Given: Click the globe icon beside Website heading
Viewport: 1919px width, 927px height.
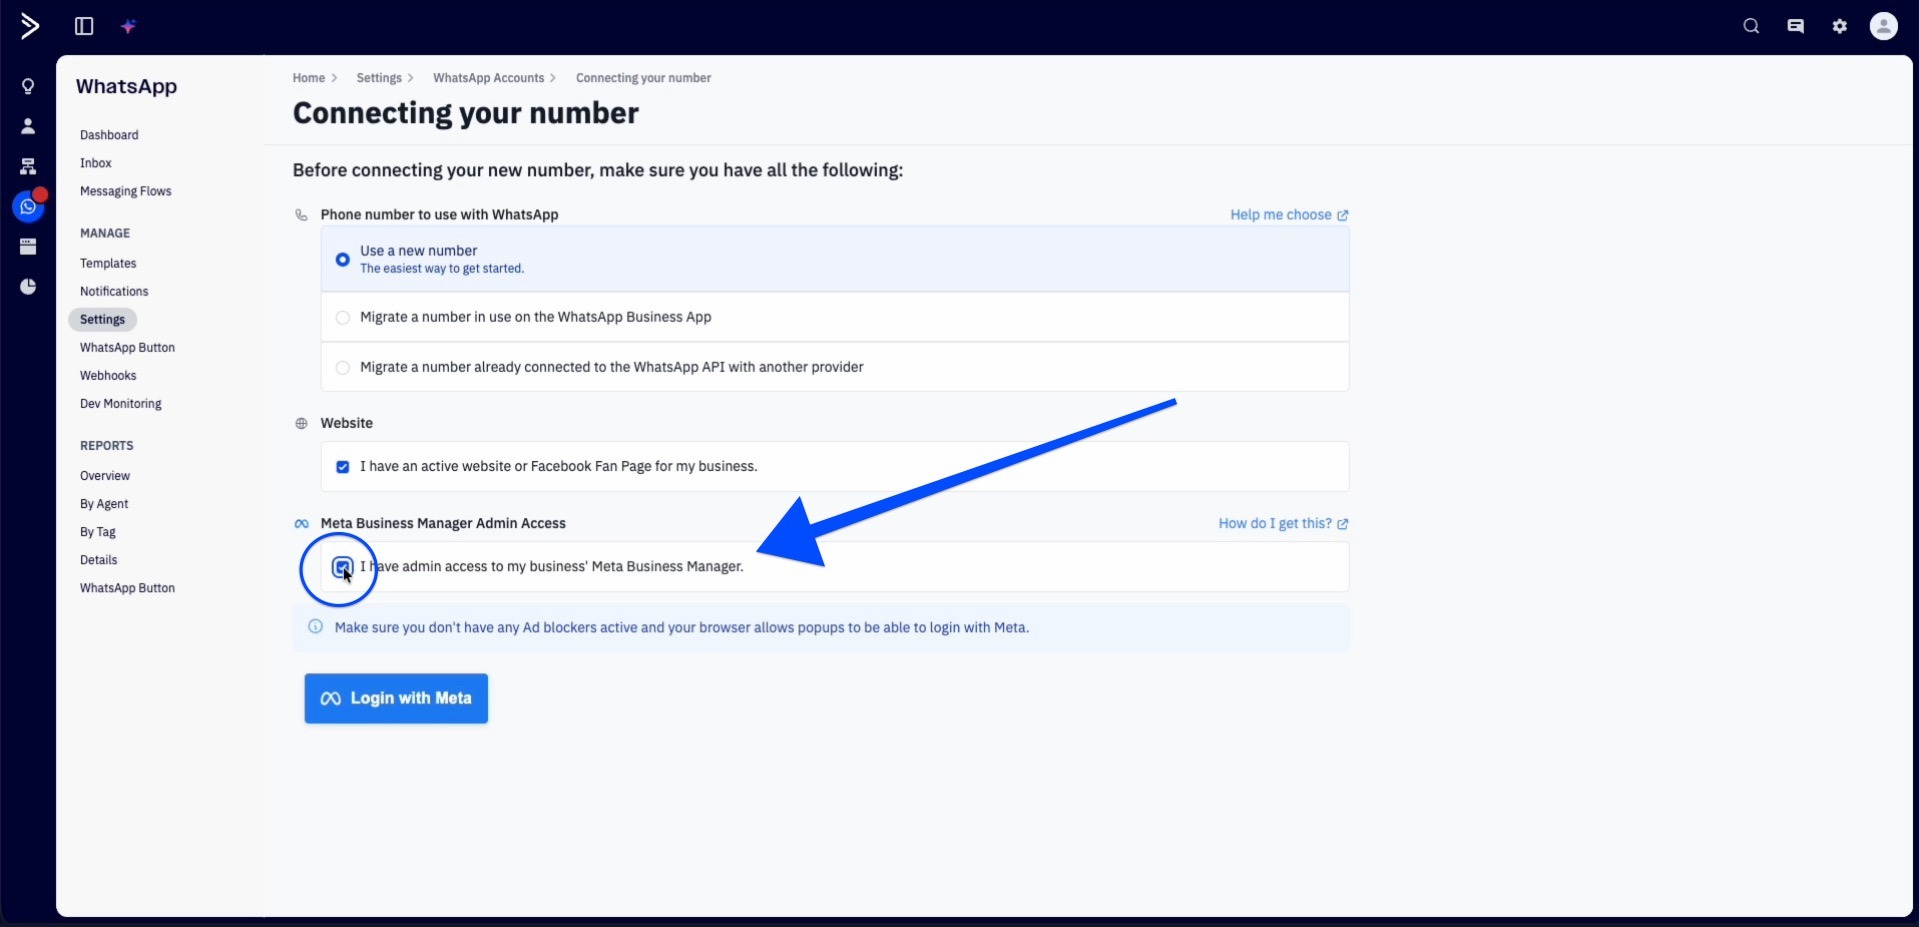Looking at the screenshot, I should [301, 424].
